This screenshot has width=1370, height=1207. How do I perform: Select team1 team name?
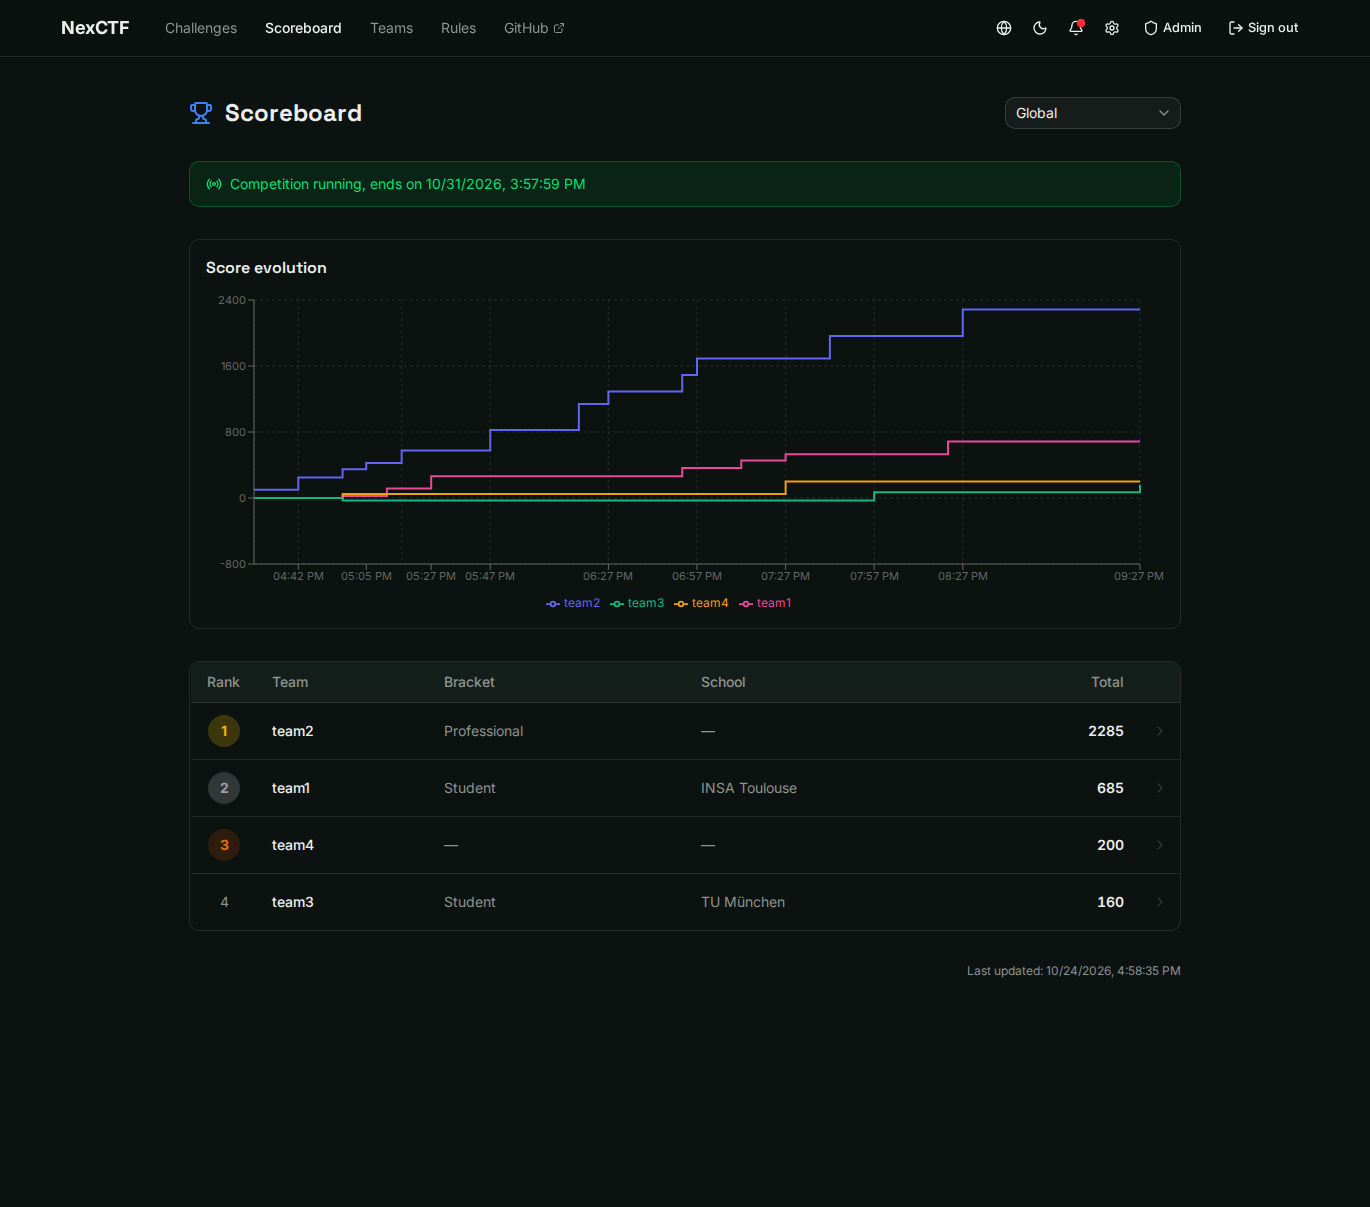[x=291, y=788]
